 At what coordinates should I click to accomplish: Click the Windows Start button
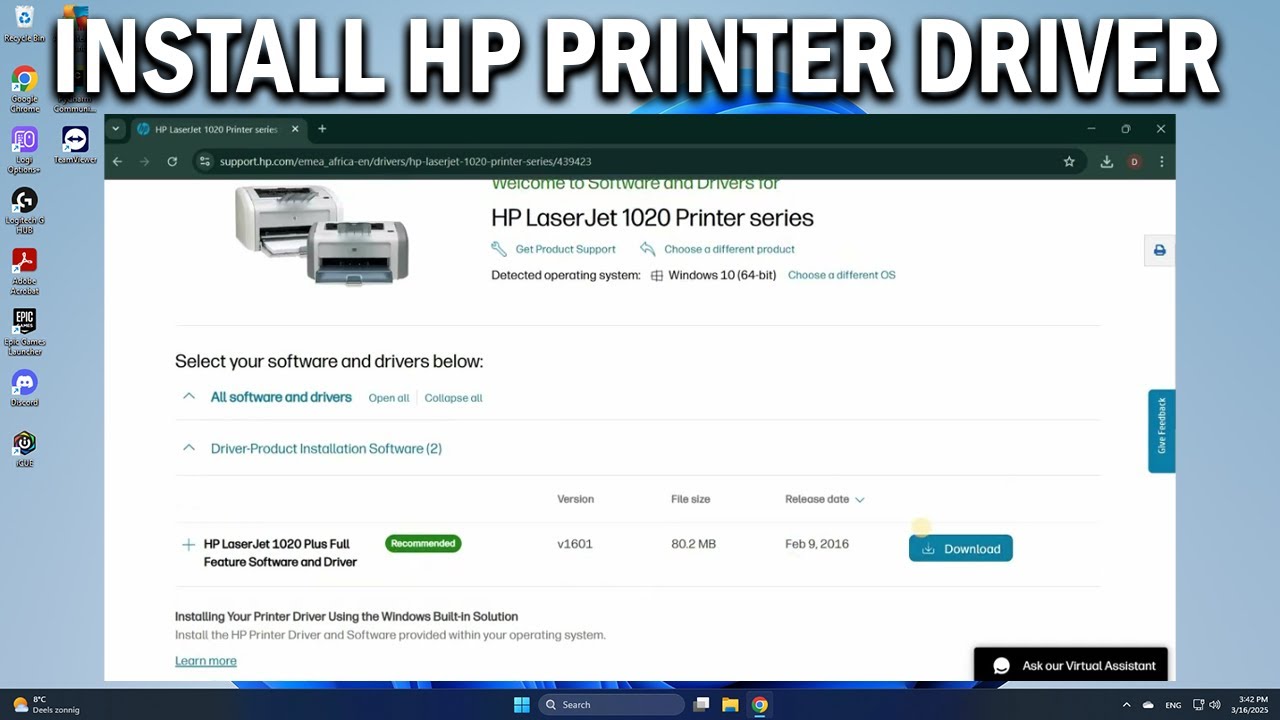pos(521,704)
